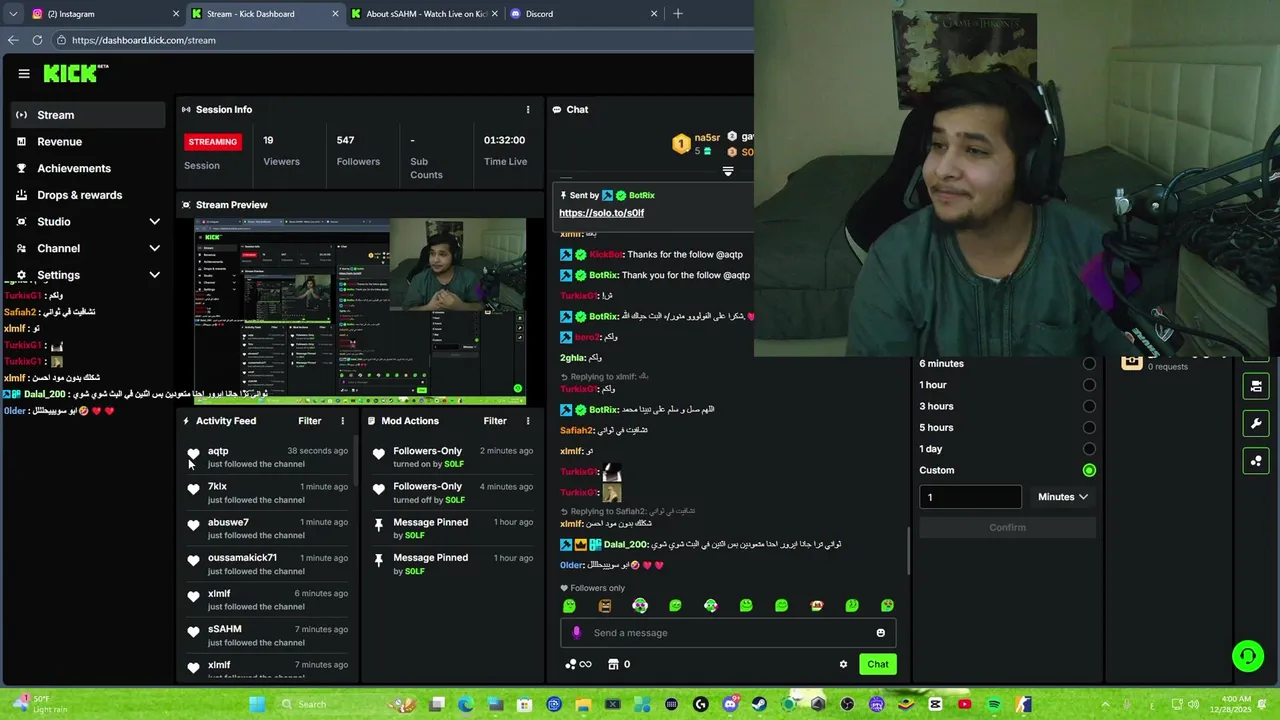Screen dimensions: 1280x720
Task: Select the 5 hours radio option
Action: pyautogui.click(x=1089, y=428)
